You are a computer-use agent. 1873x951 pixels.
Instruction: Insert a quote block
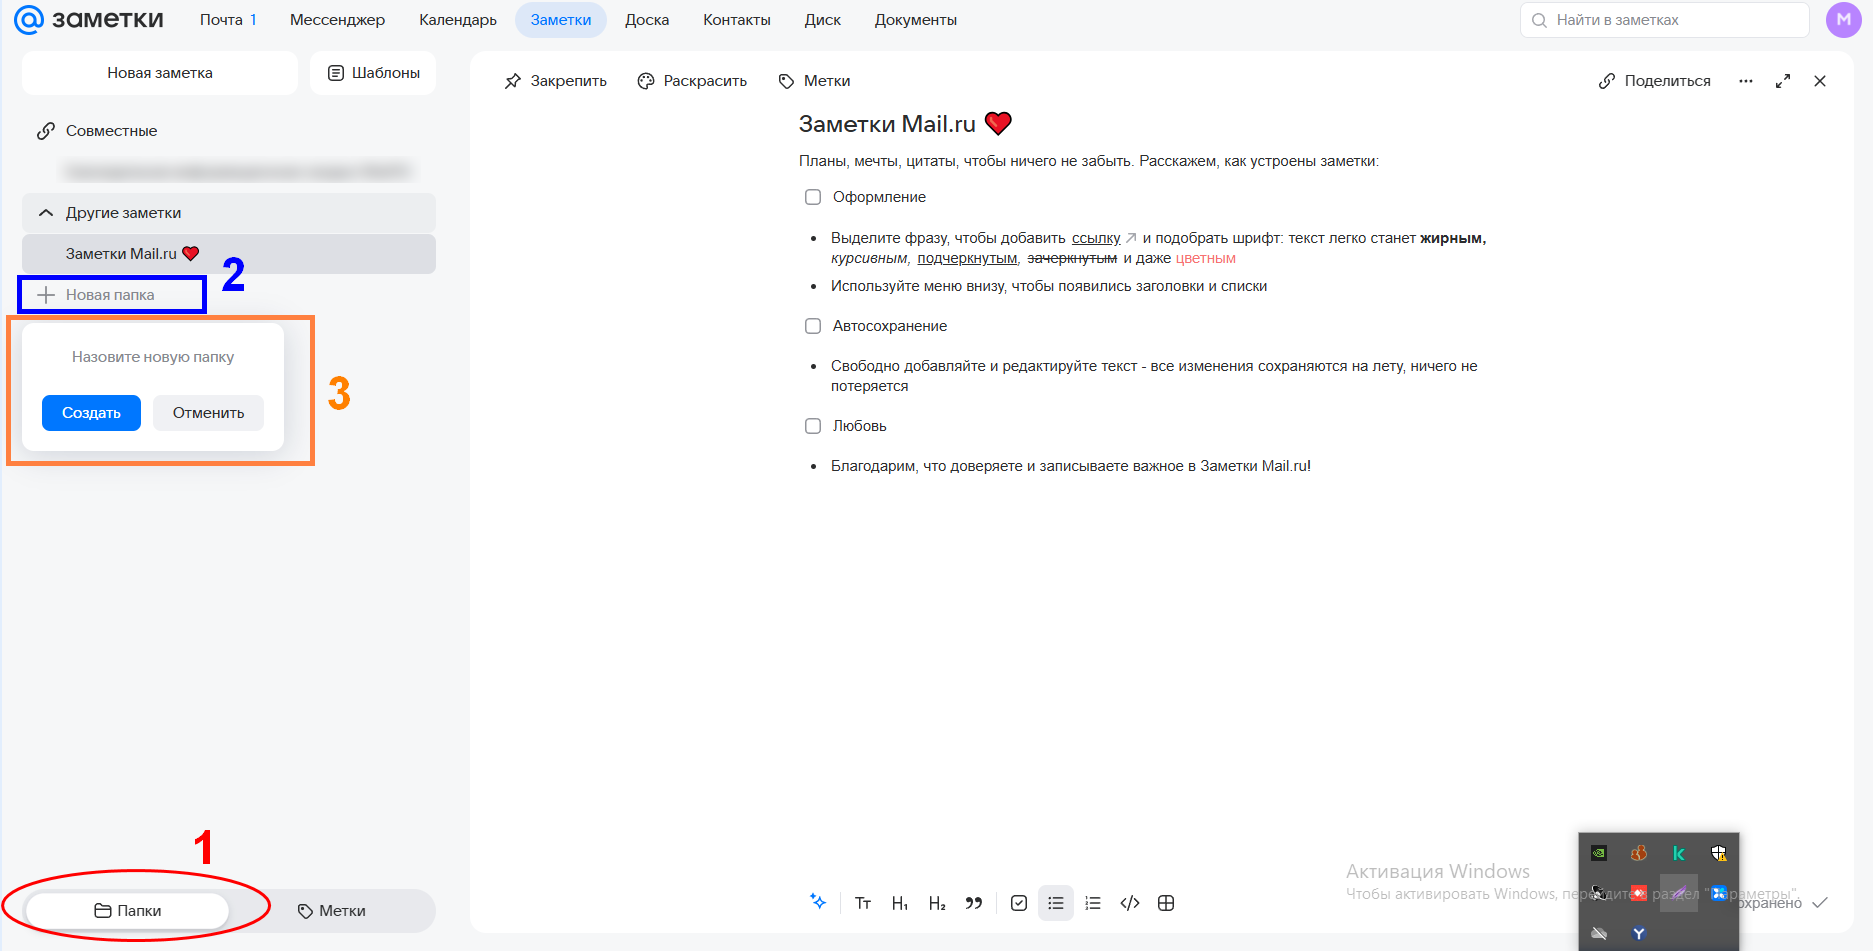973,903
